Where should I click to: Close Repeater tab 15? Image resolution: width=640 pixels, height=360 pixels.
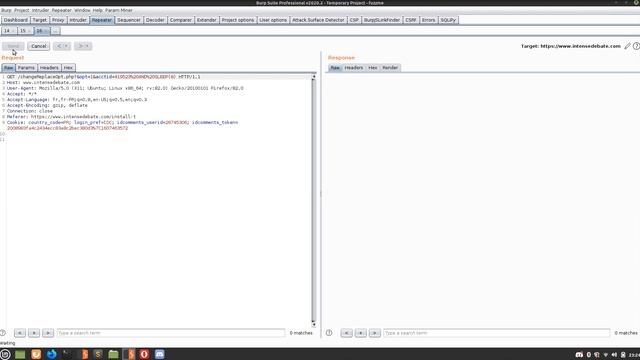click(29, 31)
